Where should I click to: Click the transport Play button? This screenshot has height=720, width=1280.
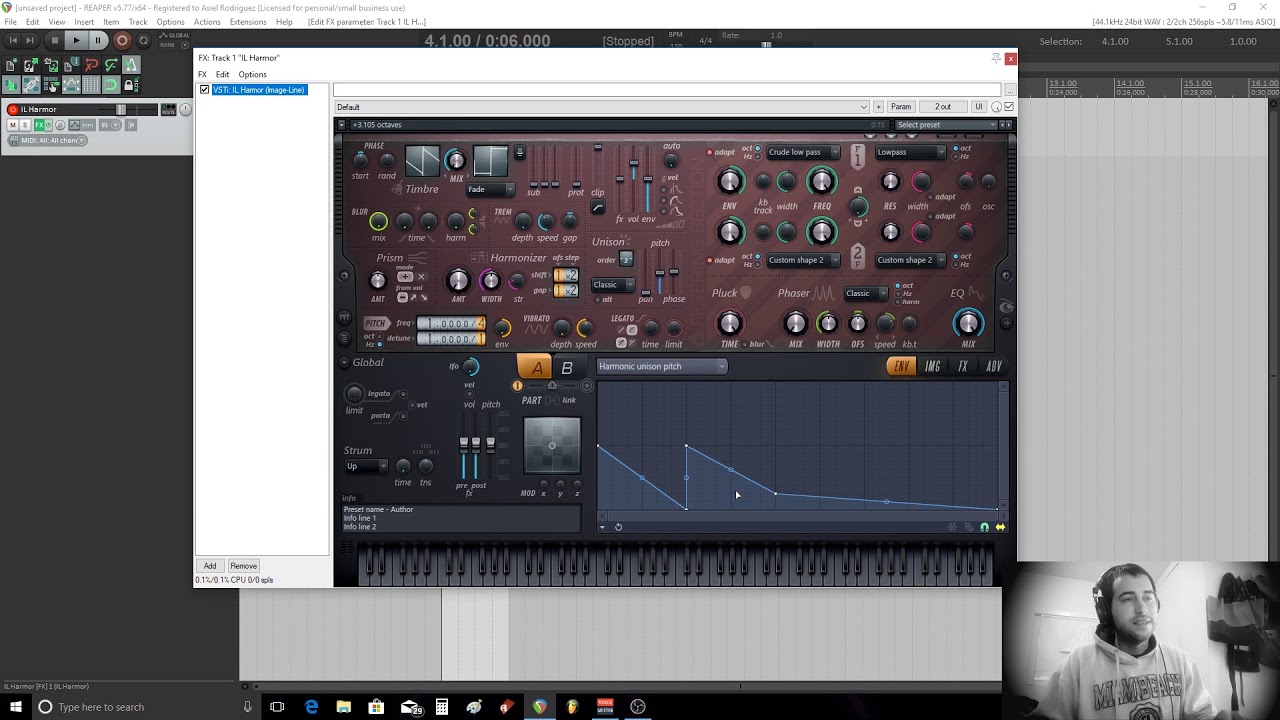coord(76,40)
